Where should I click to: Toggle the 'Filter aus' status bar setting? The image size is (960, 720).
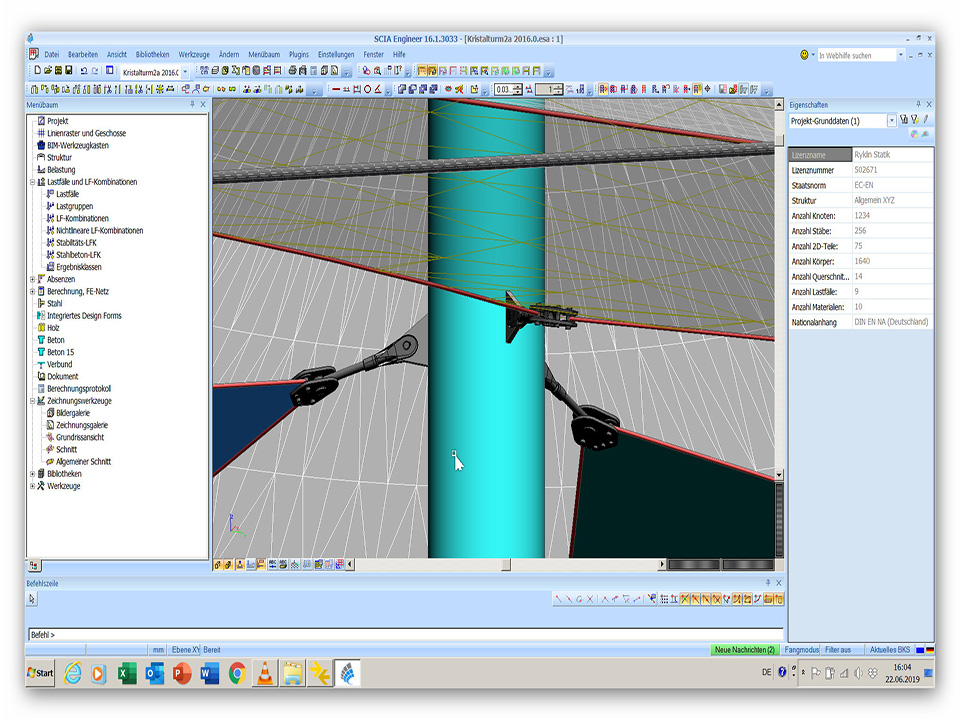point(838,649)
